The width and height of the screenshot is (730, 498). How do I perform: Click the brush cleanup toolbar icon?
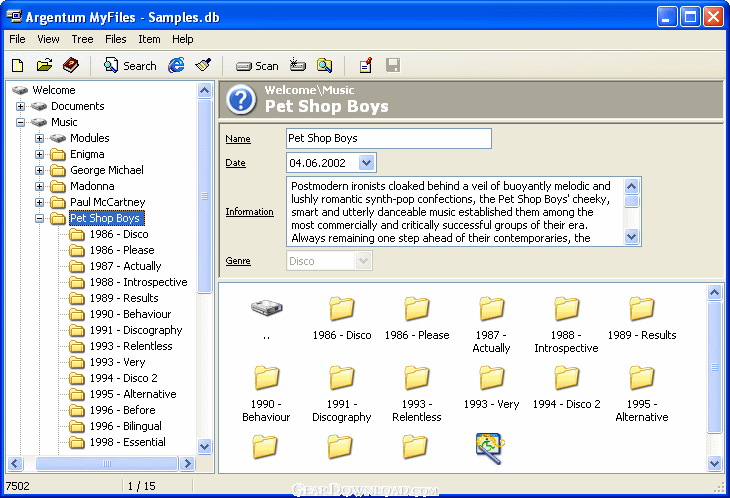pos(203,66)
